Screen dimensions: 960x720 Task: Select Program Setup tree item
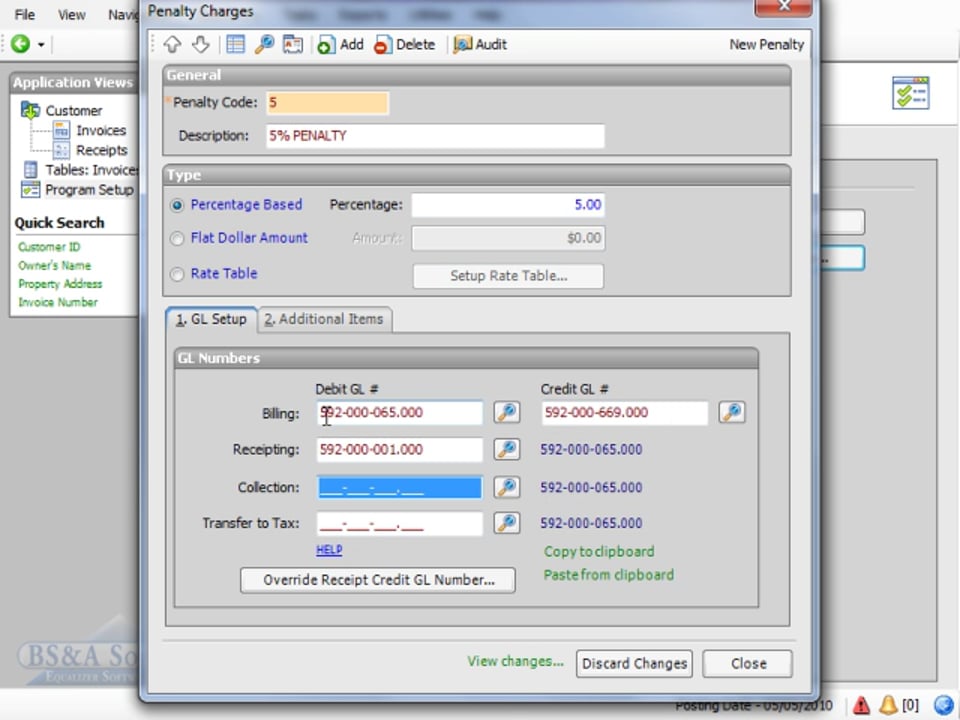point(89,190)
